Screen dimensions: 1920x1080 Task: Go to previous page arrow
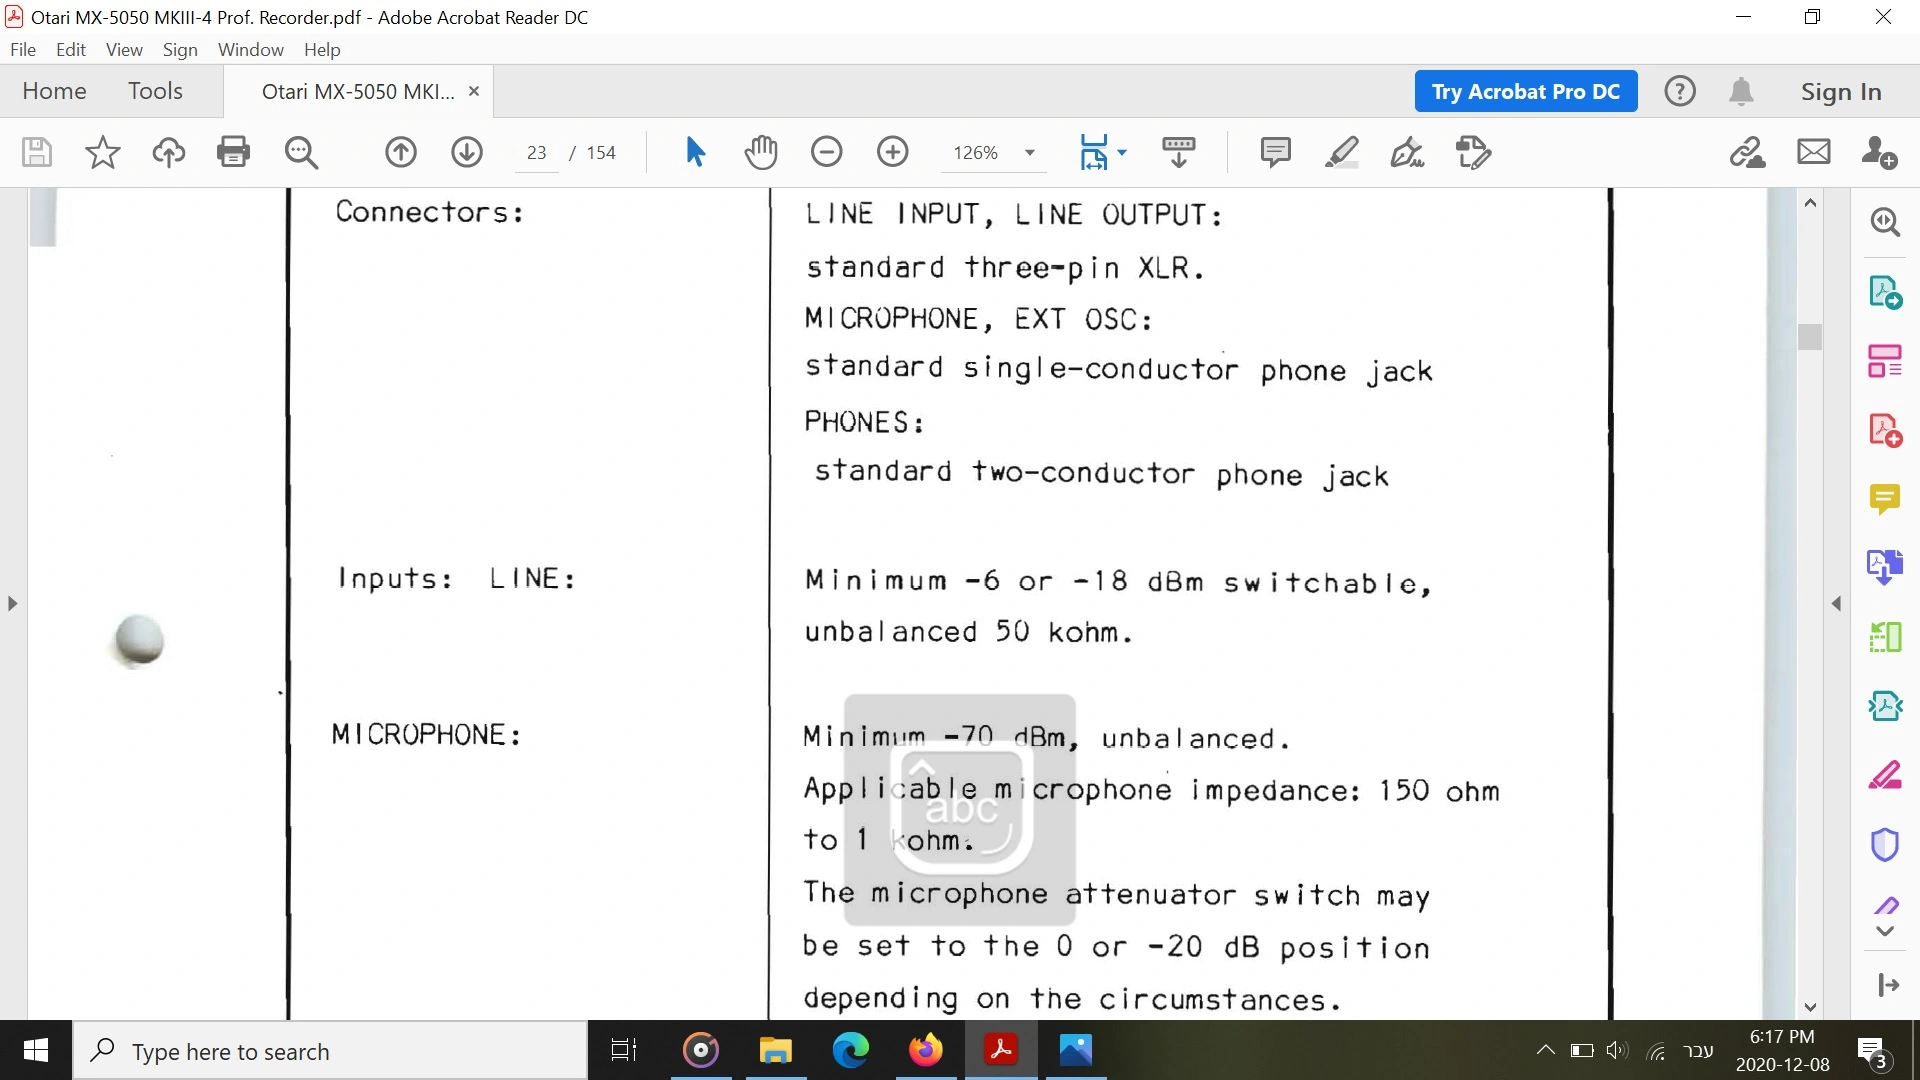[x=401, y=152]
